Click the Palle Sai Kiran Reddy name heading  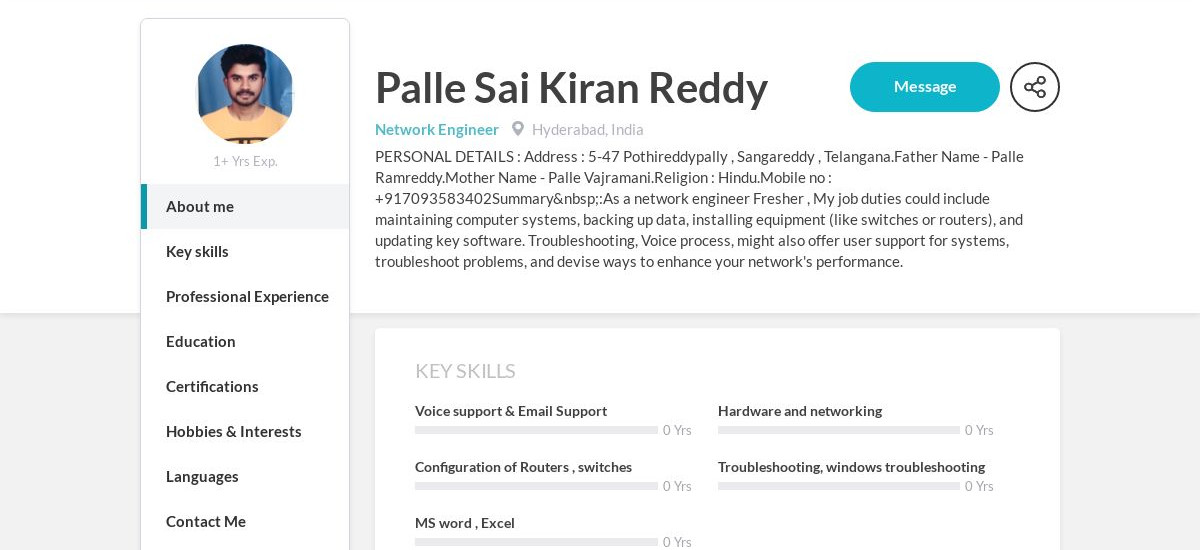(571, 88)
